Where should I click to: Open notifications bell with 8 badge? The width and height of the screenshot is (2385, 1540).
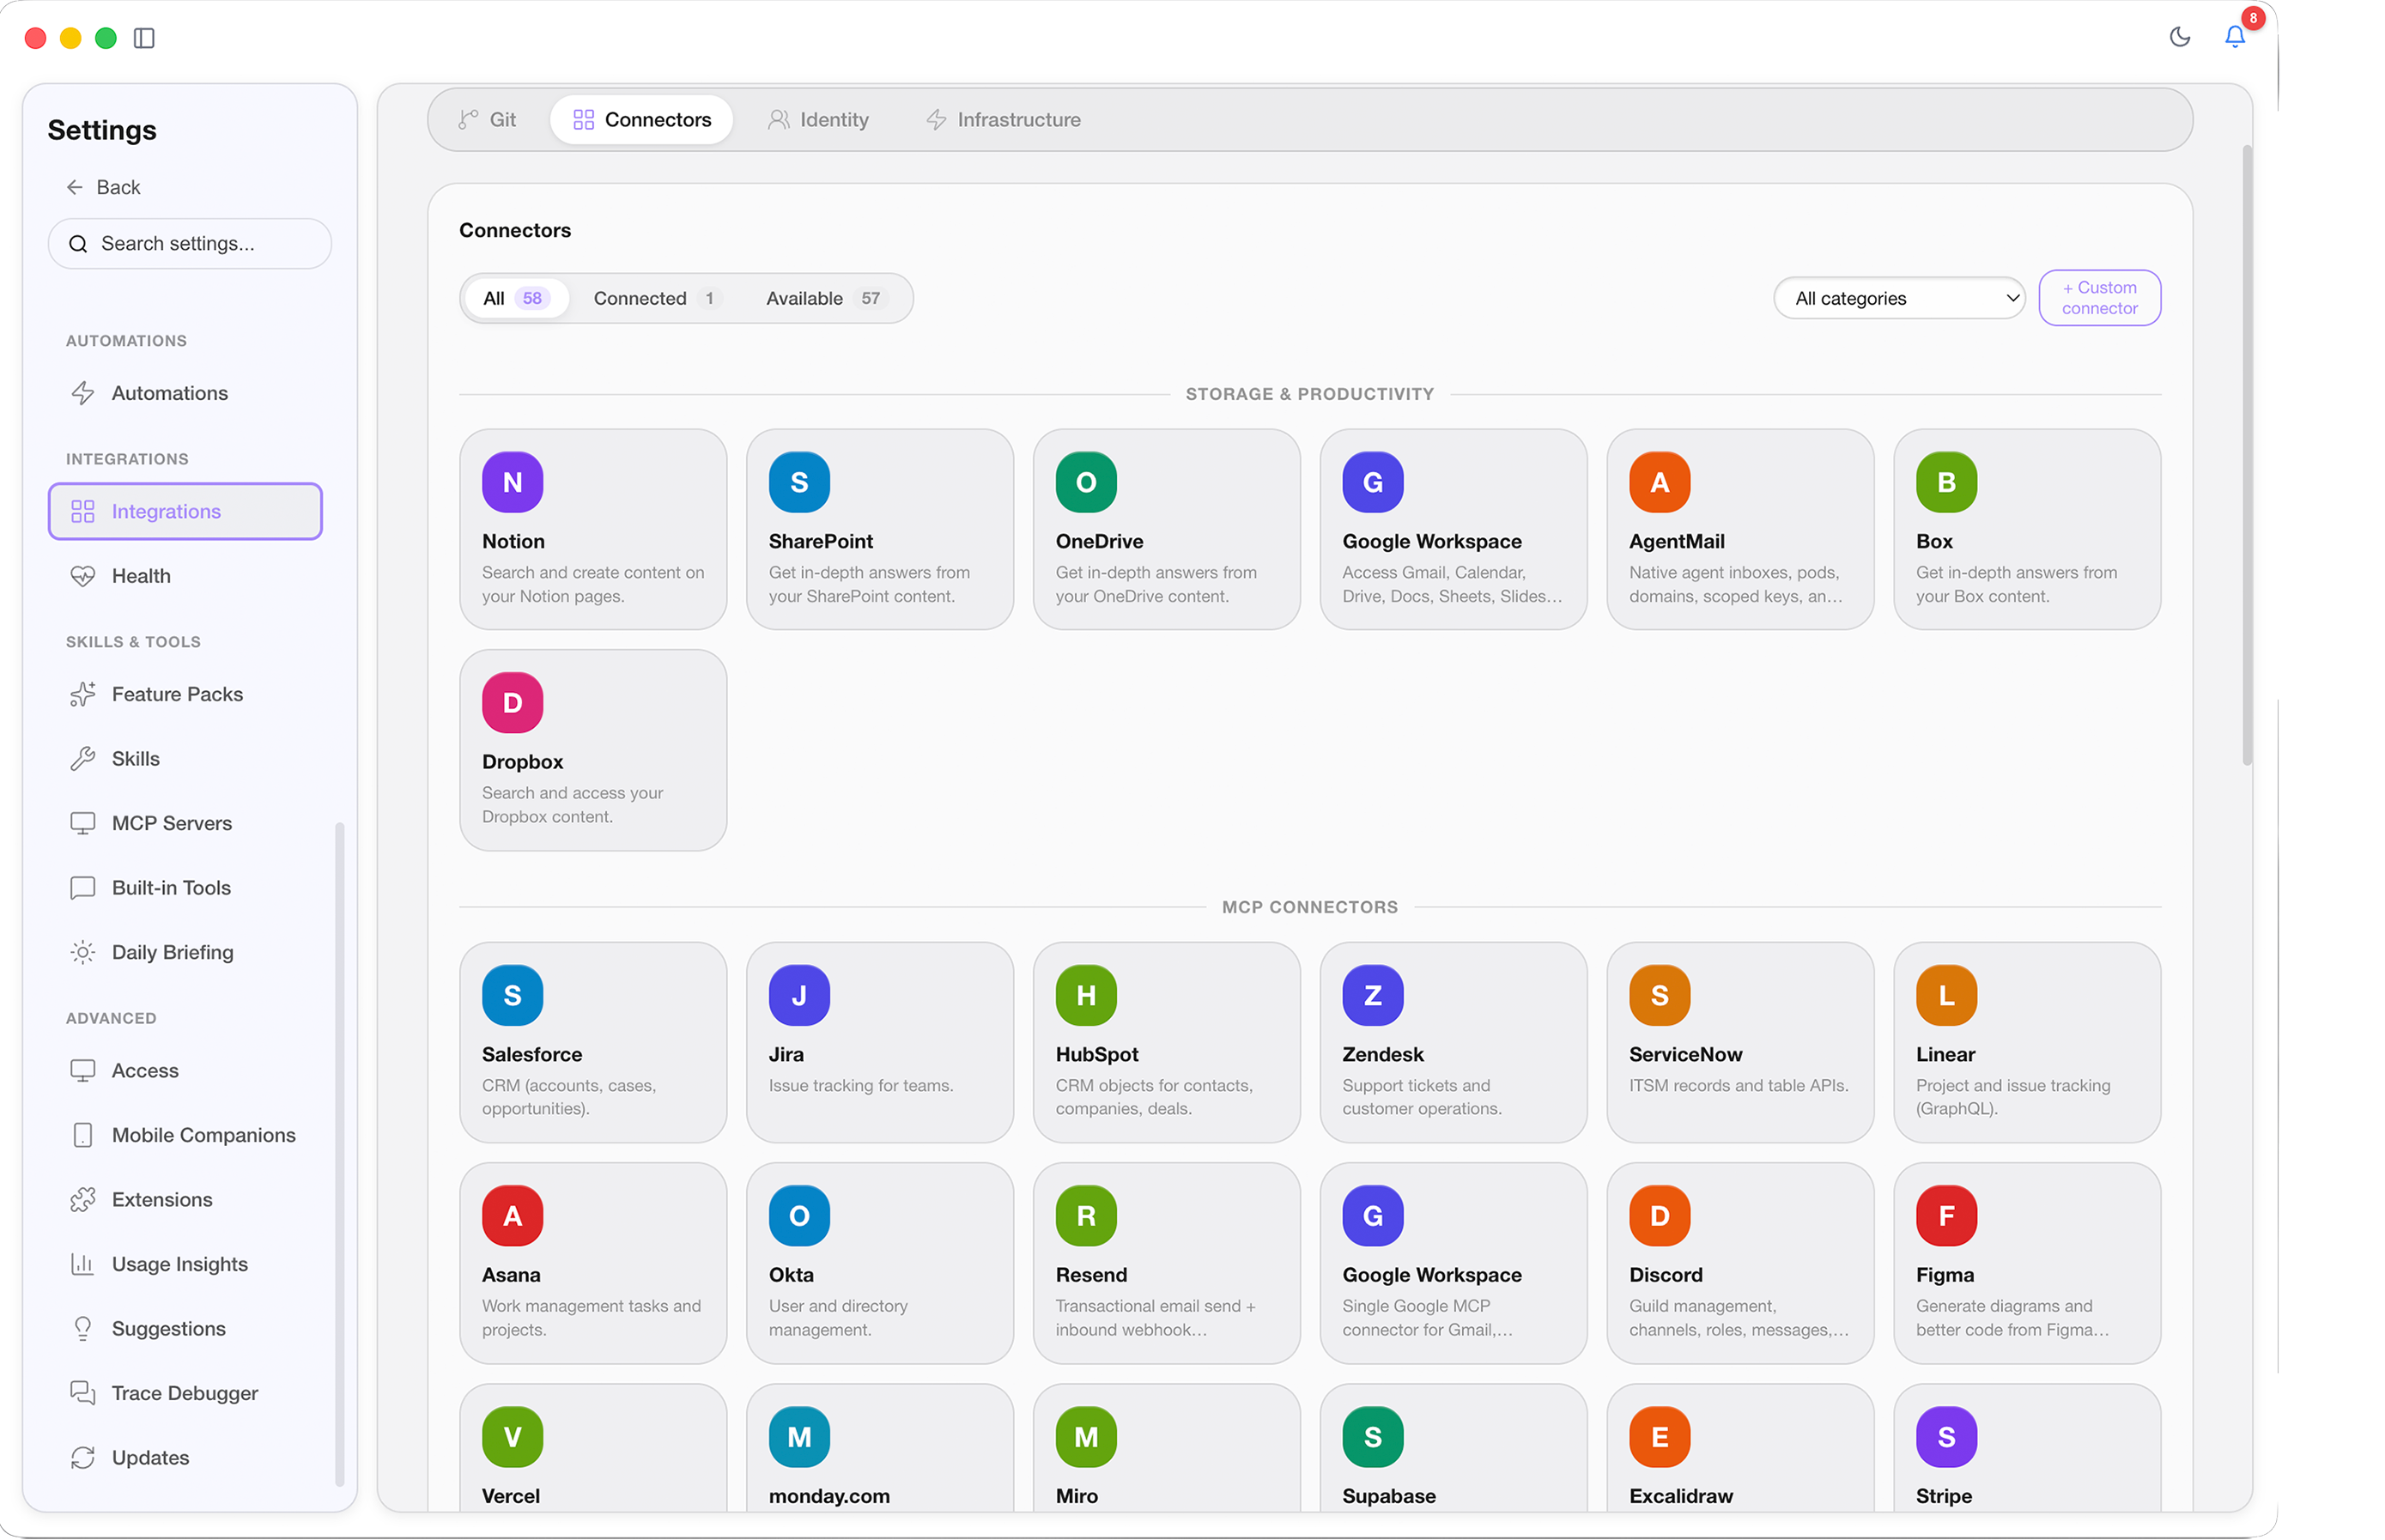[2234, 36]
